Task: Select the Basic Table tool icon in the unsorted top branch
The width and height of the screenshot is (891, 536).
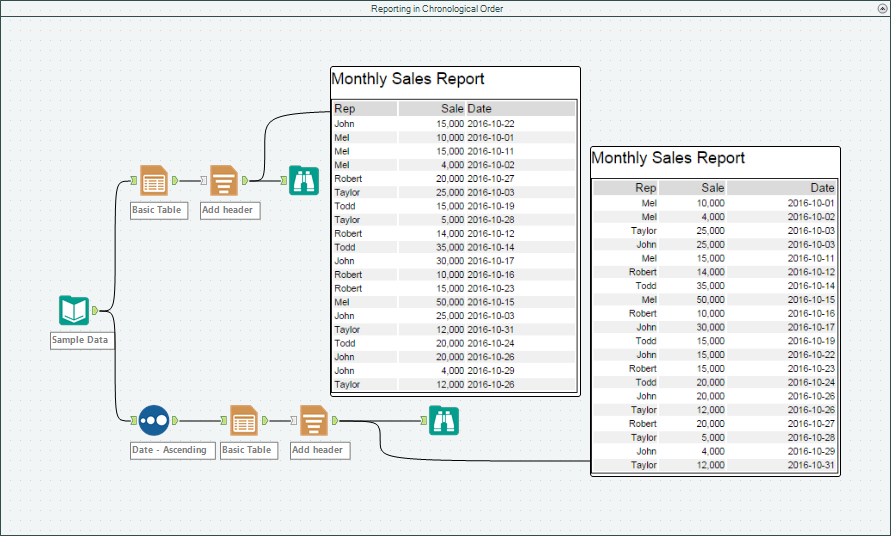Action: (153, 181)
